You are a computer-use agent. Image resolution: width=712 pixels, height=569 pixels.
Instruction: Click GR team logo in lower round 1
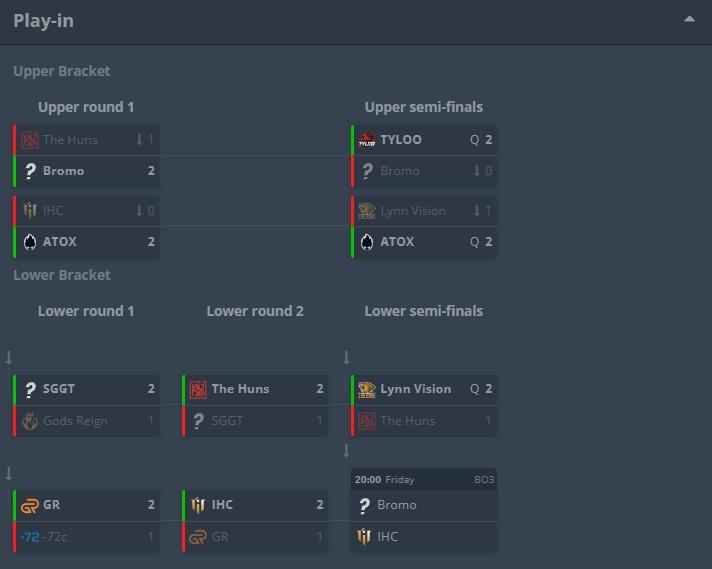point(29,505)
